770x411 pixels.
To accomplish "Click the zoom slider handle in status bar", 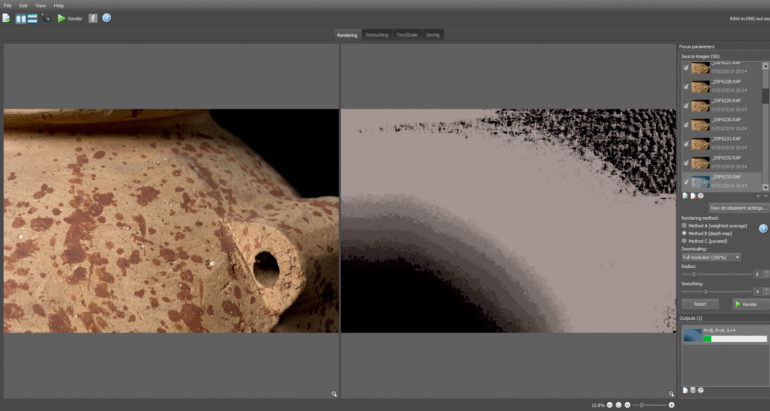I will [x=641, y=405].
